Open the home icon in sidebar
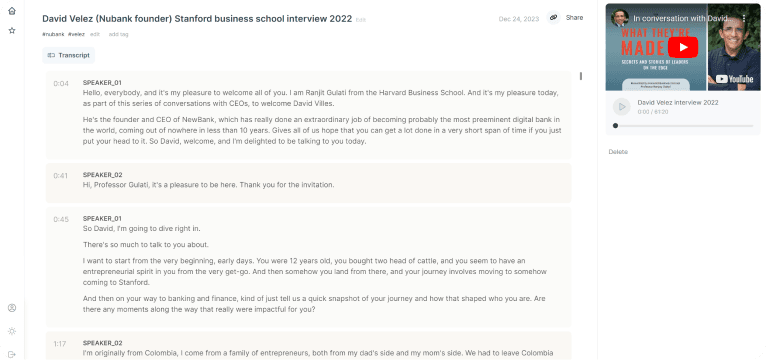Screen dimensions: 766x360 tap(12, 11)
